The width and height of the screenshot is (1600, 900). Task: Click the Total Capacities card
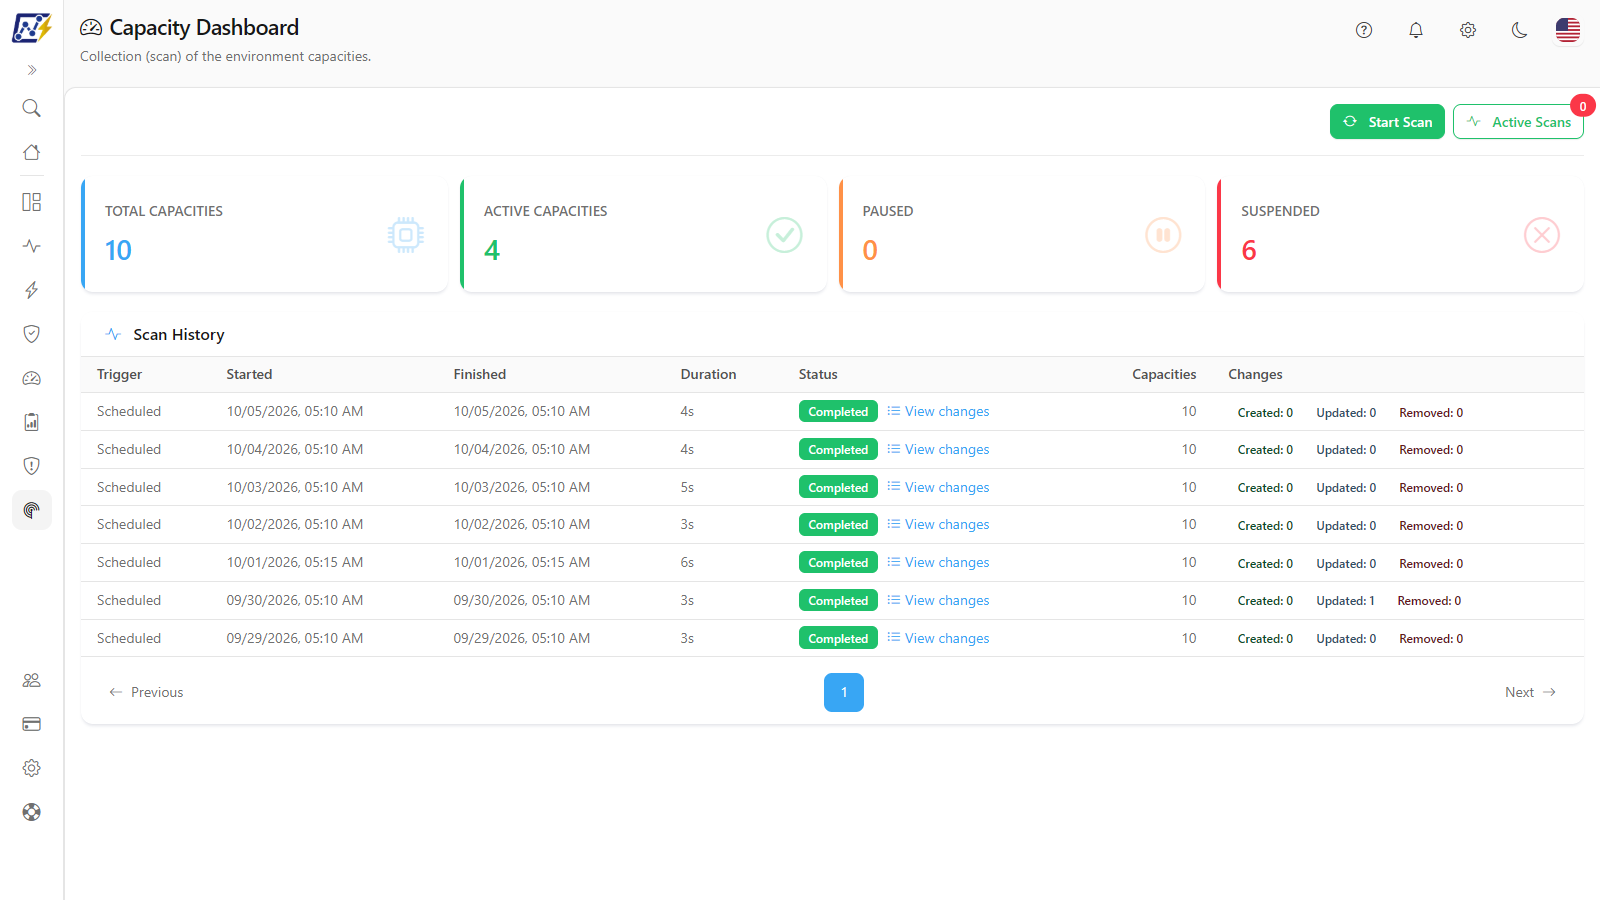[x=264, y=235]
